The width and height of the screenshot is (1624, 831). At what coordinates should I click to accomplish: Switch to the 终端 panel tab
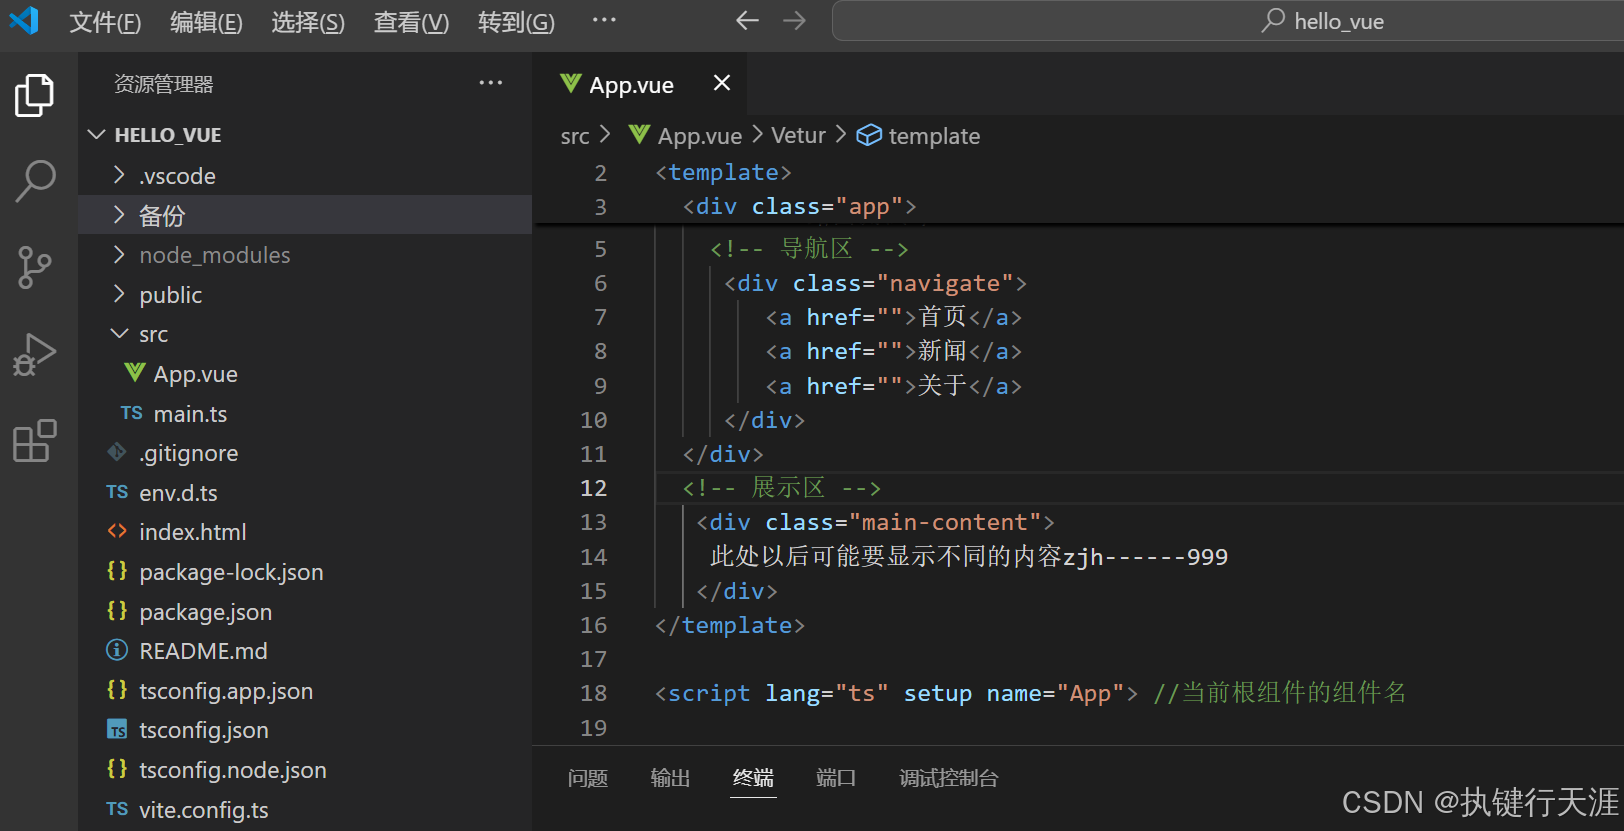[753, 778]
